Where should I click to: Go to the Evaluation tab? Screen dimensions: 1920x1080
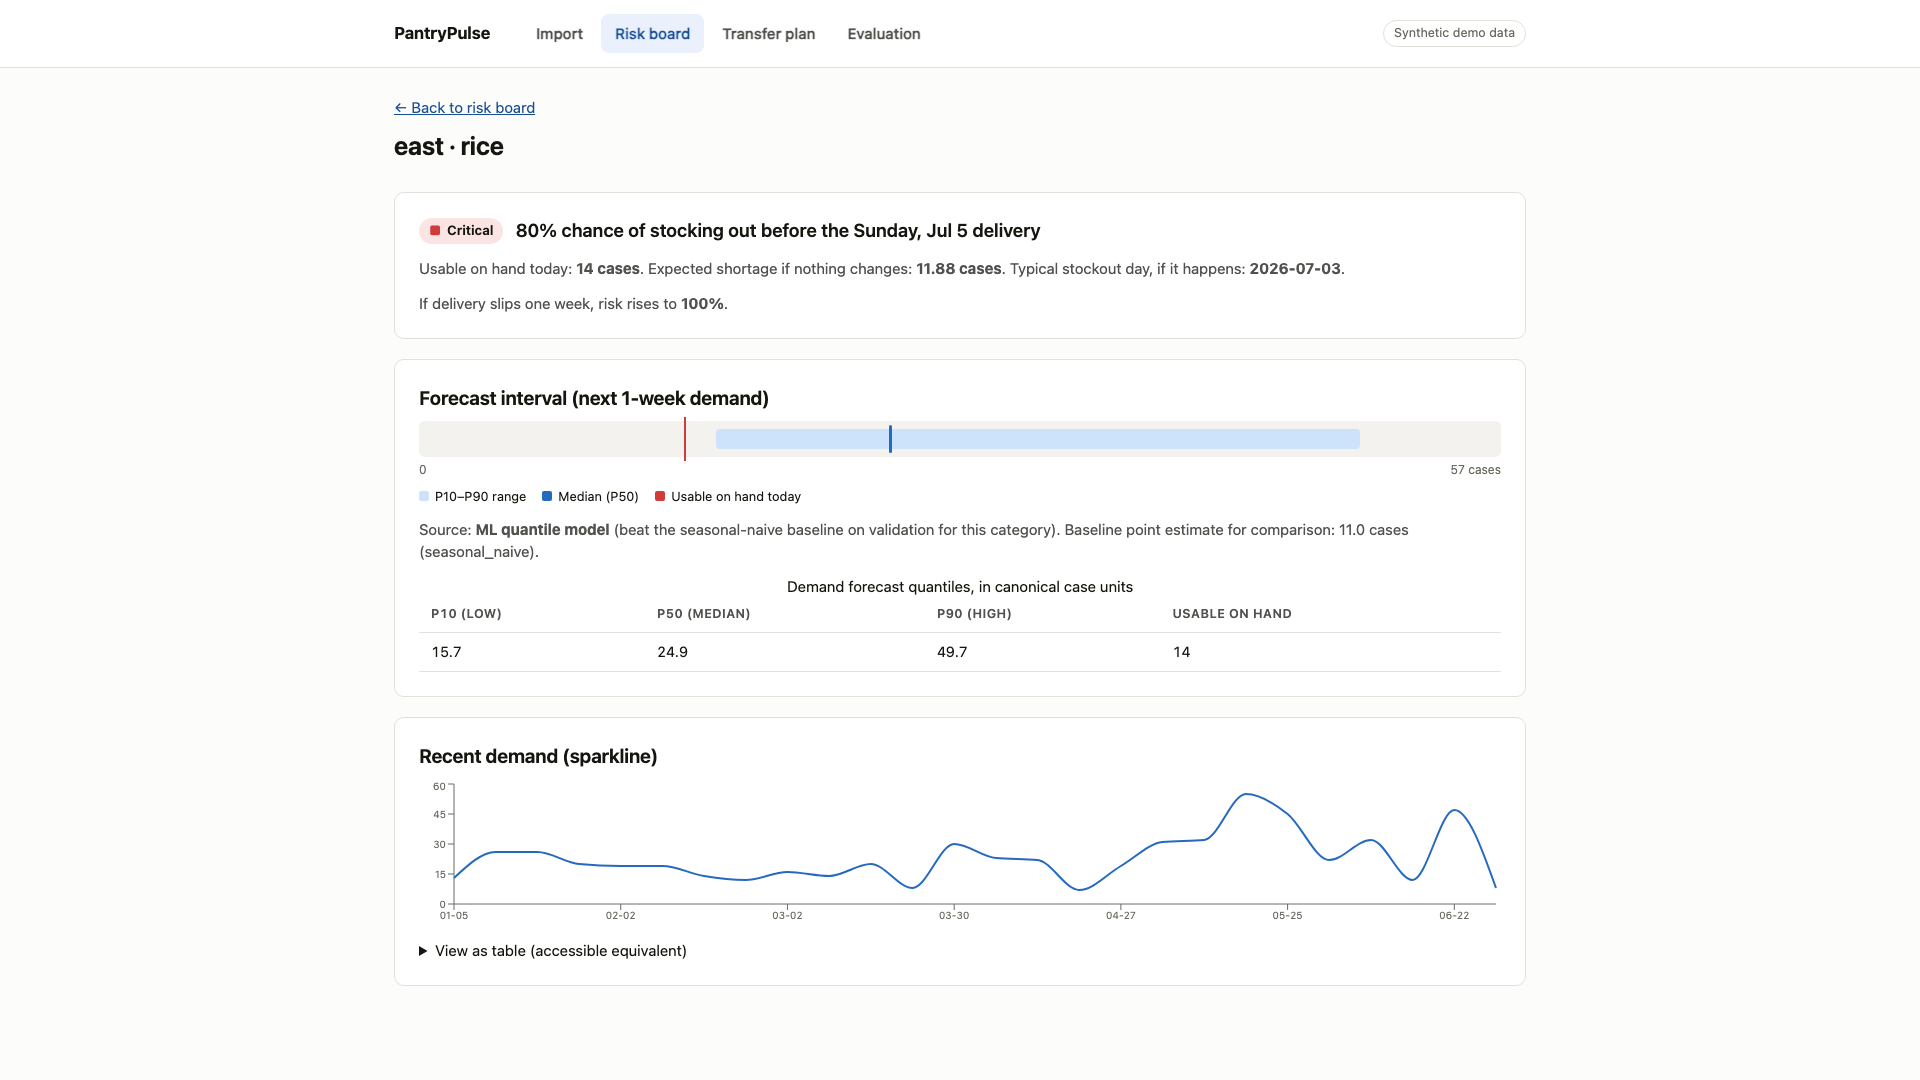[884, 34]
